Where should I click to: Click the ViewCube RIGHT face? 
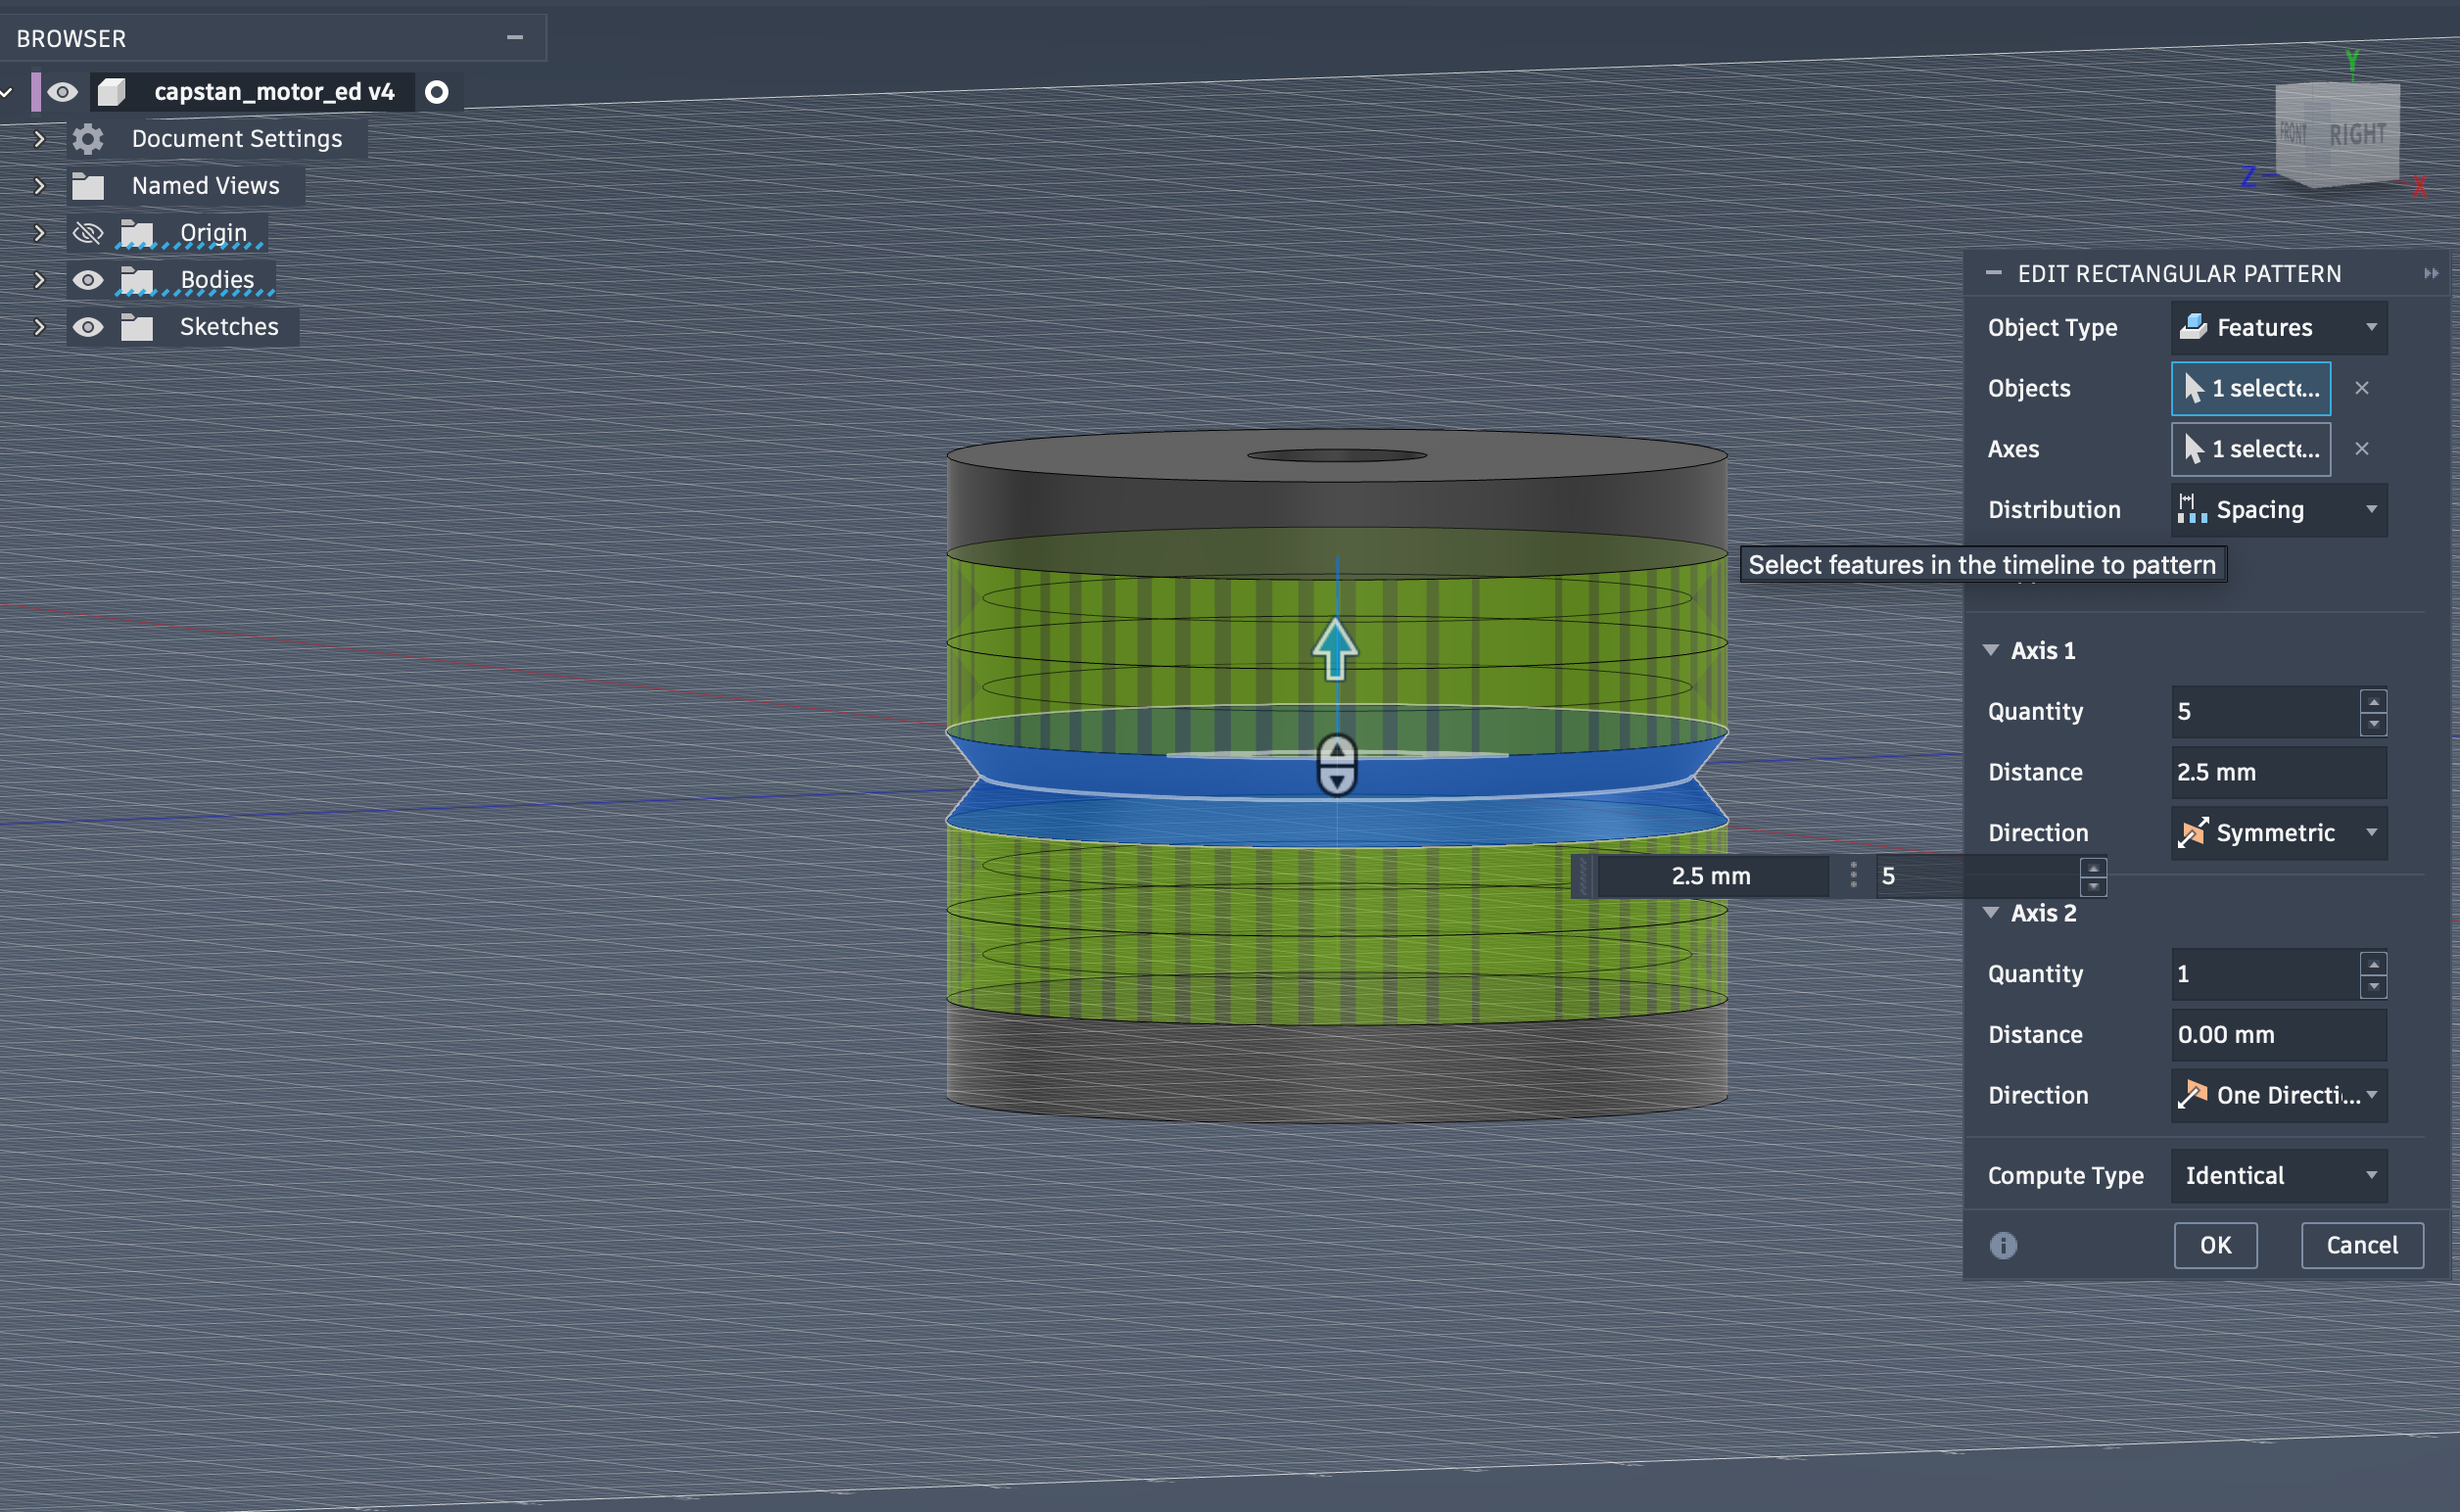(2356, 135)
